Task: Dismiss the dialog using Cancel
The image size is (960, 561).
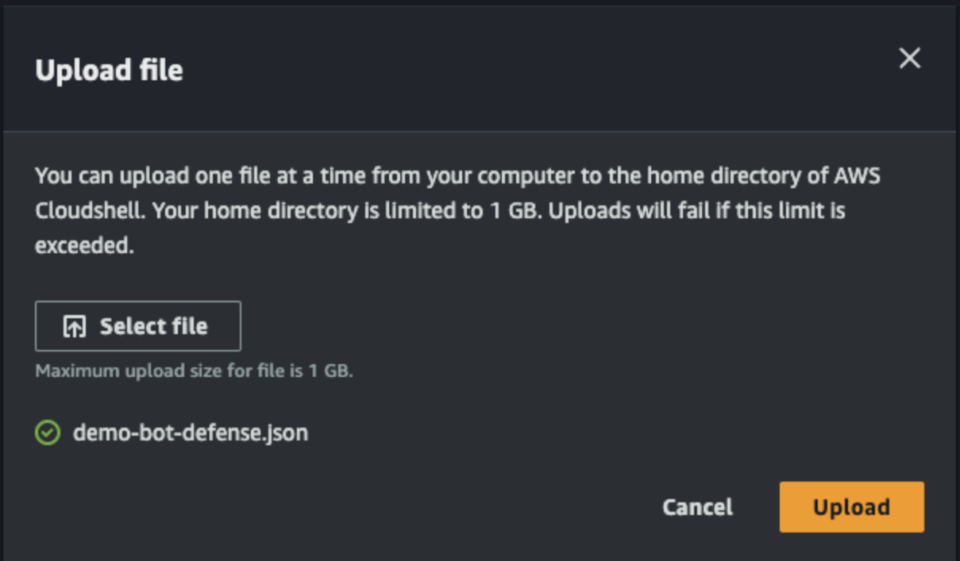Action: [697, 507]
